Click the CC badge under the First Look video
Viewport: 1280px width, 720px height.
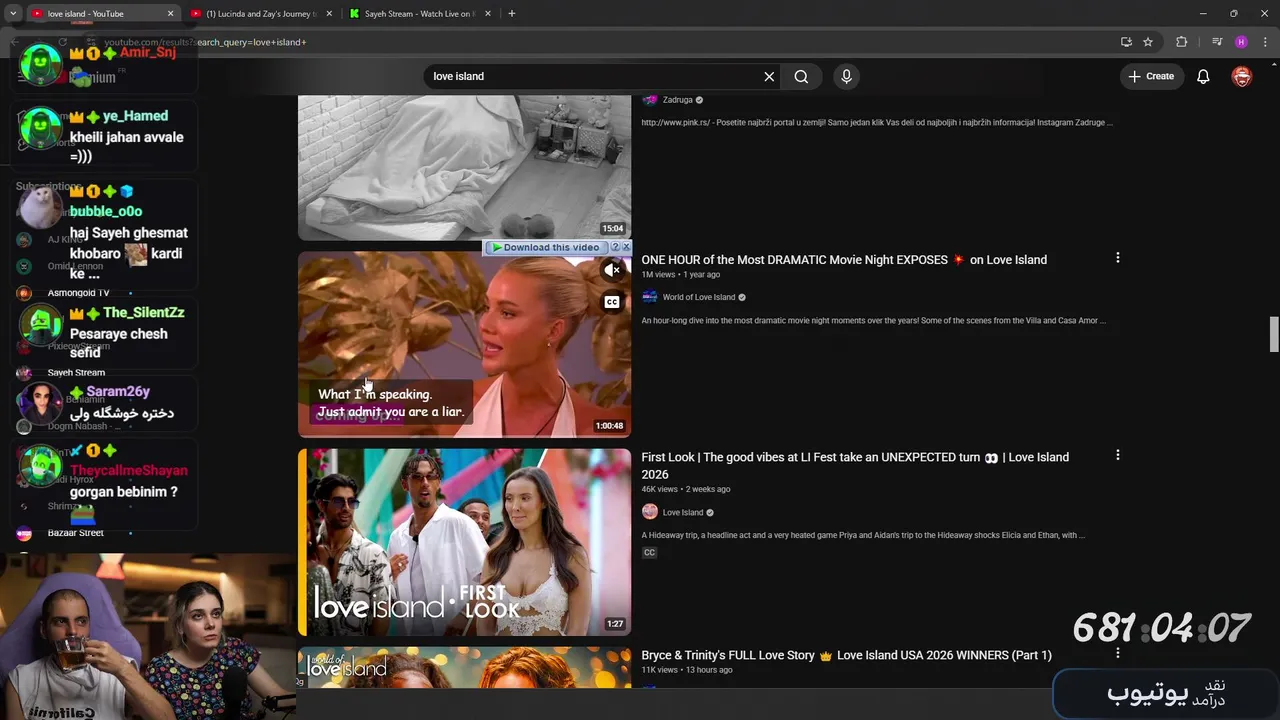(x=649, y=553)
